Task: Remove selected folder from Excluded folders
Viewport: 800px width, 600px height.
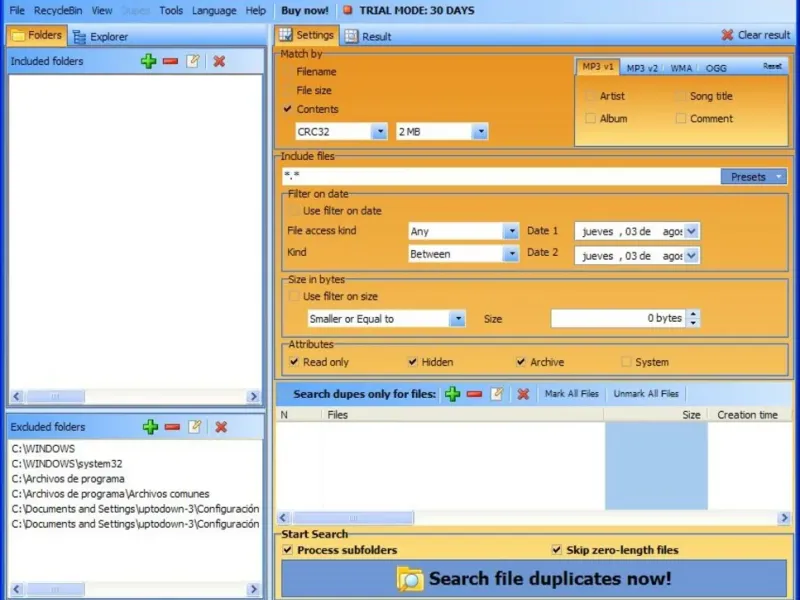Action: pos(172,427)
